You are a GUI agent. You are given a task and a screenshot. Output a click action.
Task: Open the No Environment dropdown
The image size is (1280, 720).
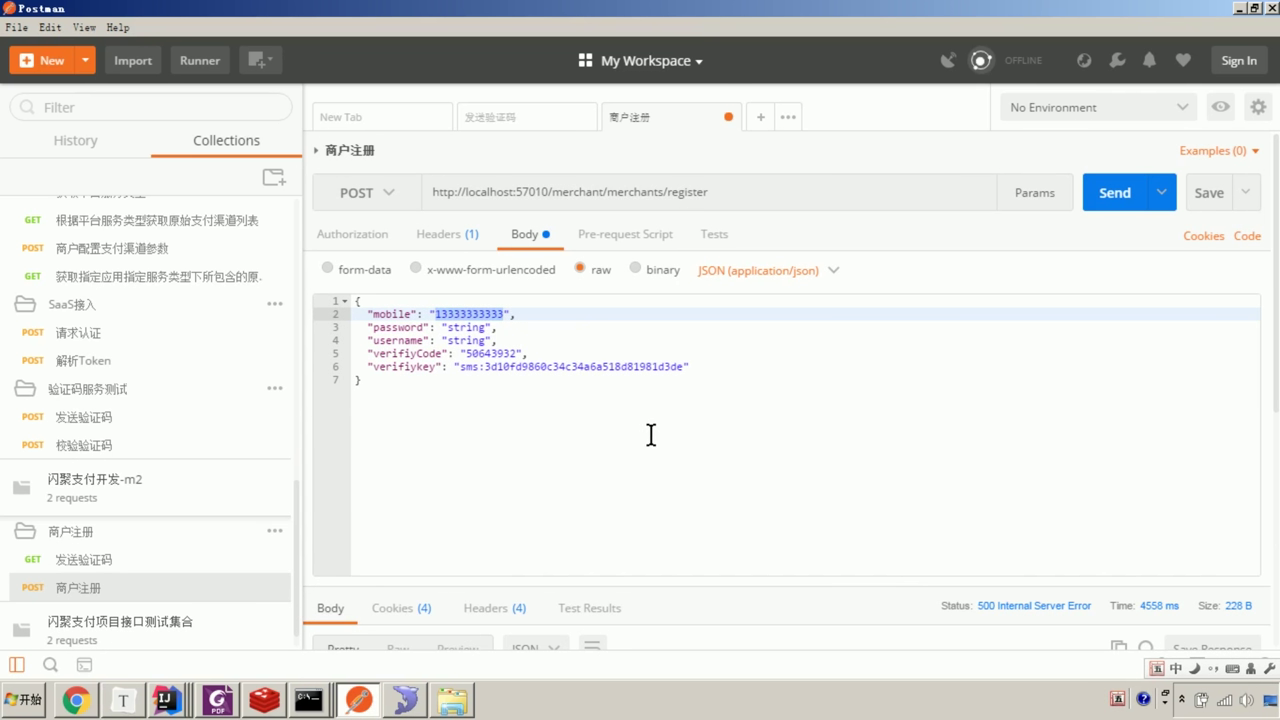[1097, 107]
